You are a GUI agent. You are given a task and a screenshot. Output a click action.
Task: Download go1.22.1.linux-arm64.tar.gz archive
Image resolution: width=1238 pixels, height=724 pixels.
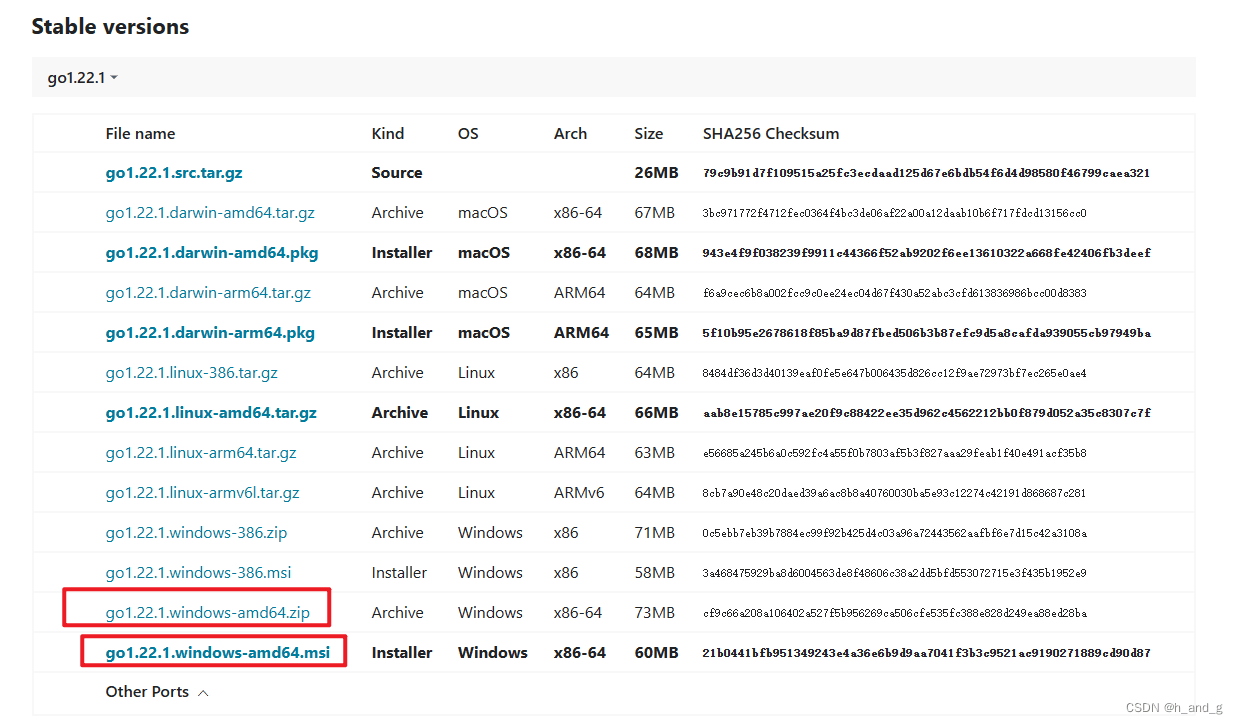(201, 453)
